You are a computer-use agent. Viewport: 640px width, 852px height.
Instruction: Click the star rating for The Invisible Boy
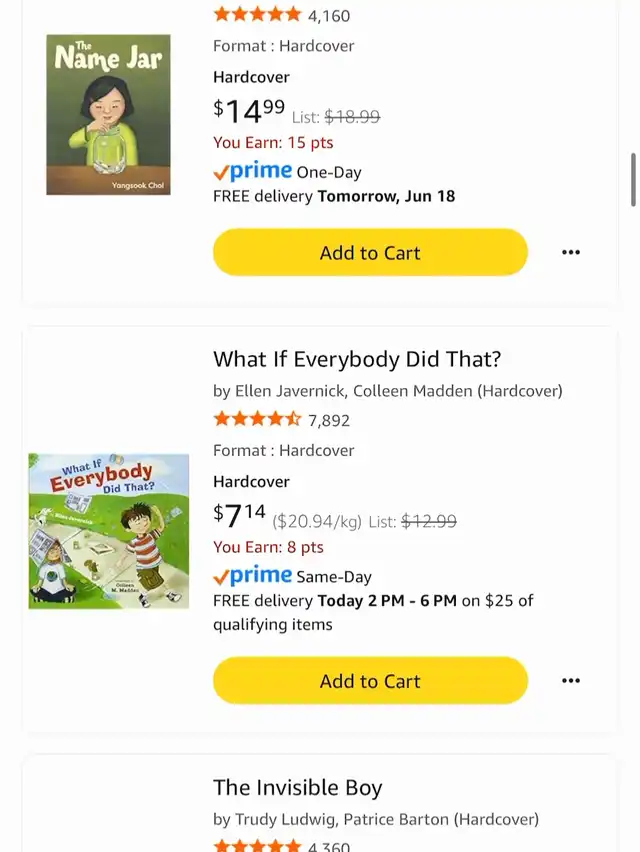coord(257,846)
